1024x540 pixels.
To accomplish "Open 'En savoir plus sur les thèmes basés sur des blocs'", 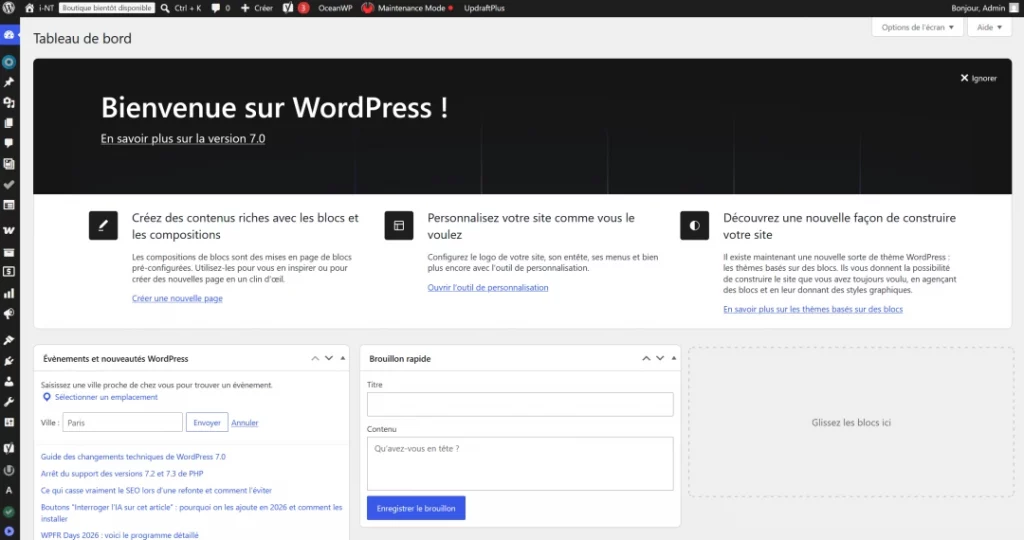I will 813,310.
